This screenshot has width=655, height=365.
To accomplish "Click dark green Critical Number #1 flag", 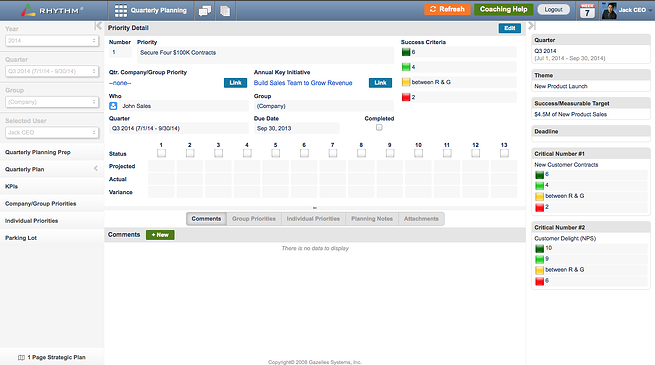I will tap(539, 175).
